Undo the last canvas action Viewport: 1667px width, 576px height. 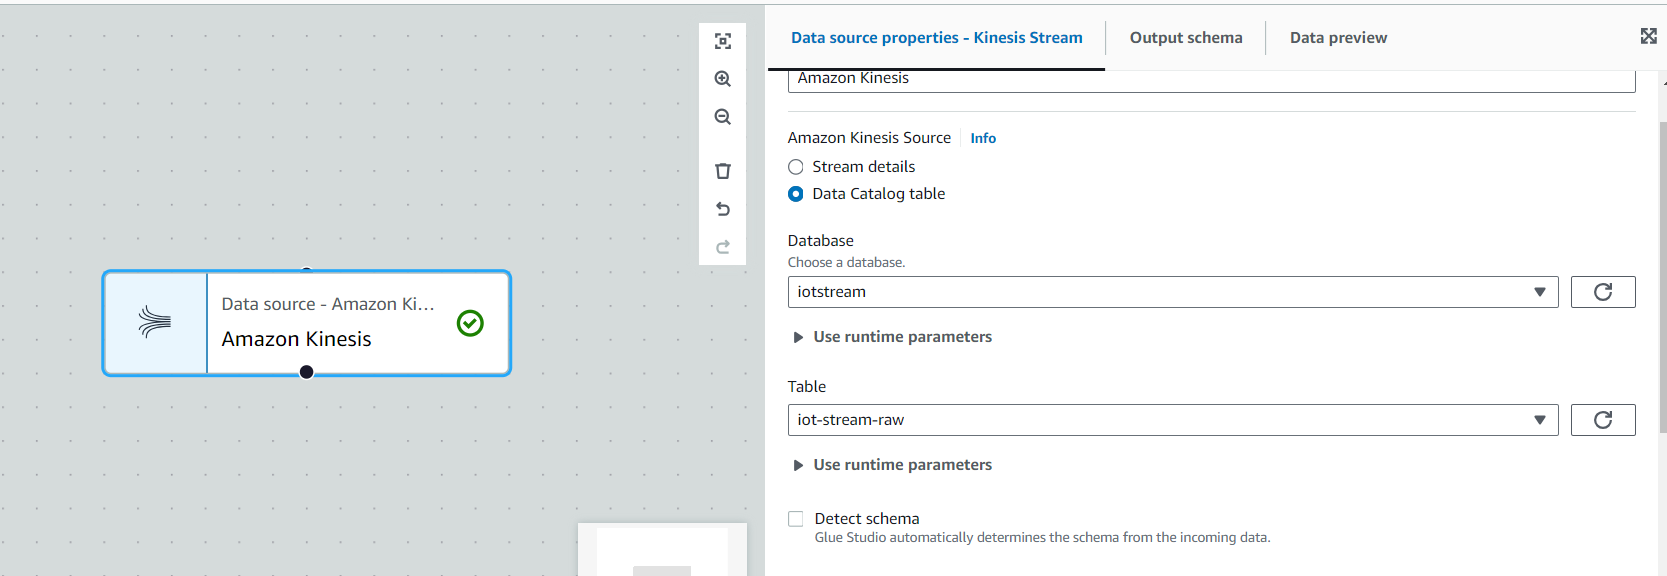723,209
